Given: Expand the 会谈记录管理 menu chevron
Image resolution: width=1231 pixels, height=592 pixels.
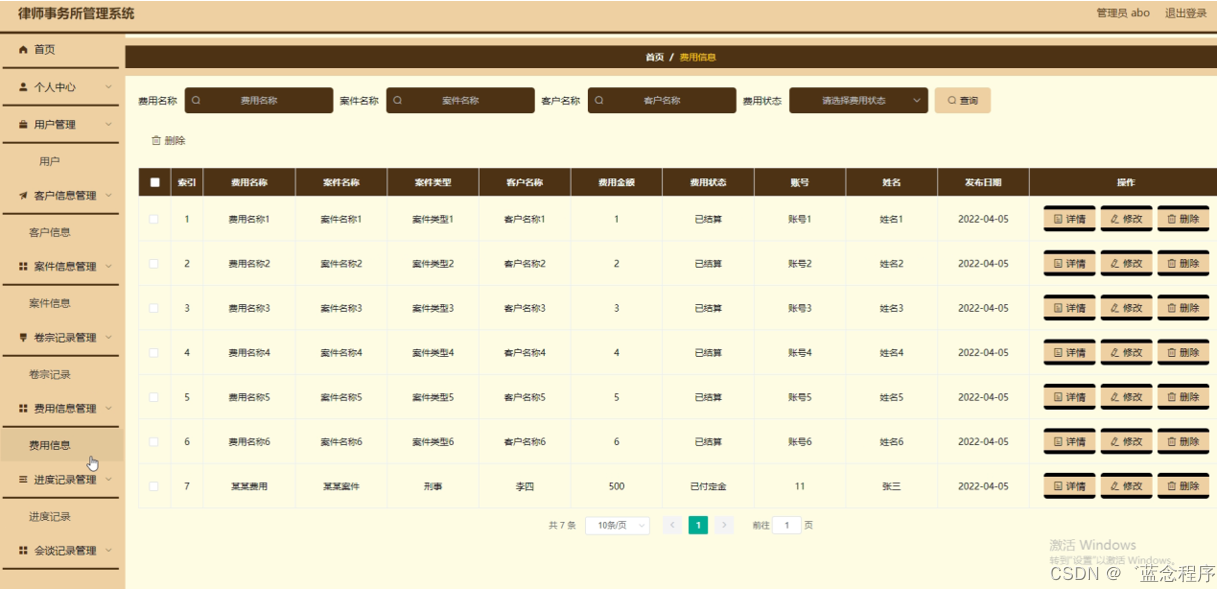Looking at the screenshot, I should pos(108,551).
